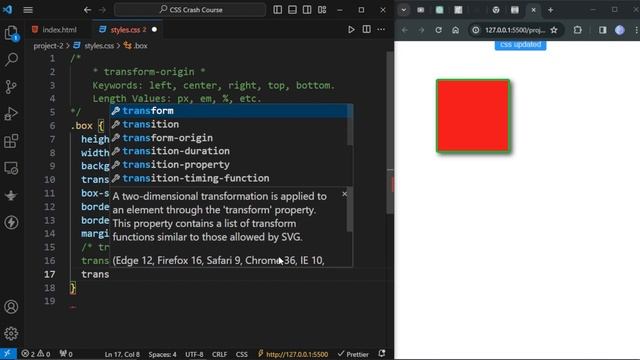
Task: Click the suggestion list scrollbar
Action: pos(350,124)
